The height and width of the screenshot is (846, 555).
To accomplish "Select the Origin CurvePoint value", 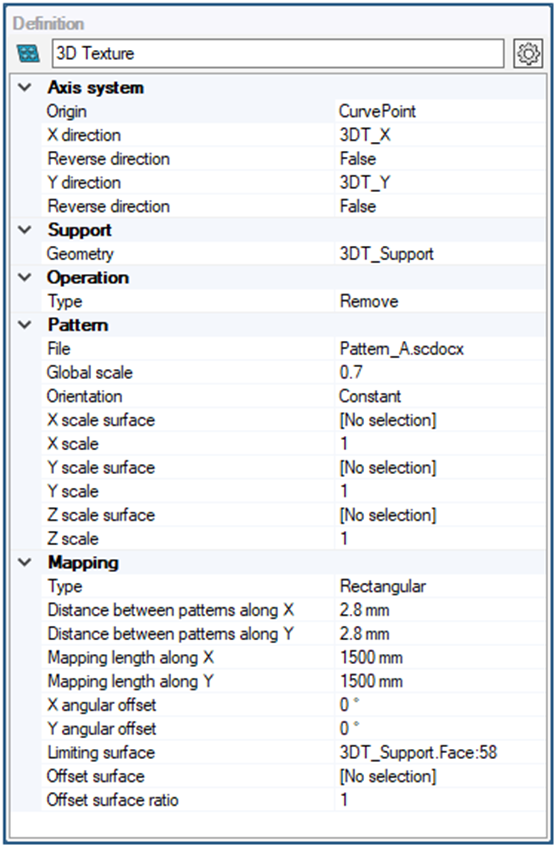I will coord(440,111).
